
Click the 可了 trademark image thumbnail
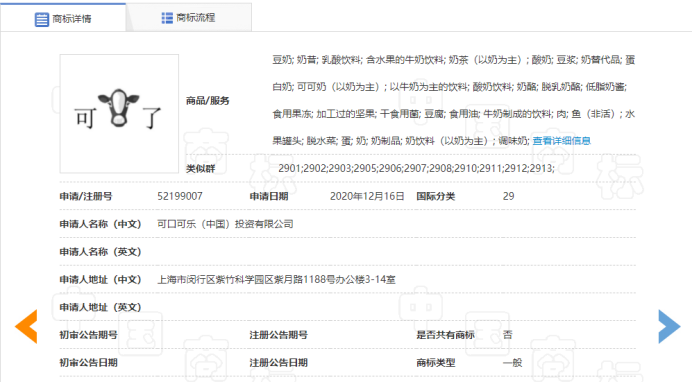(119, 114)
